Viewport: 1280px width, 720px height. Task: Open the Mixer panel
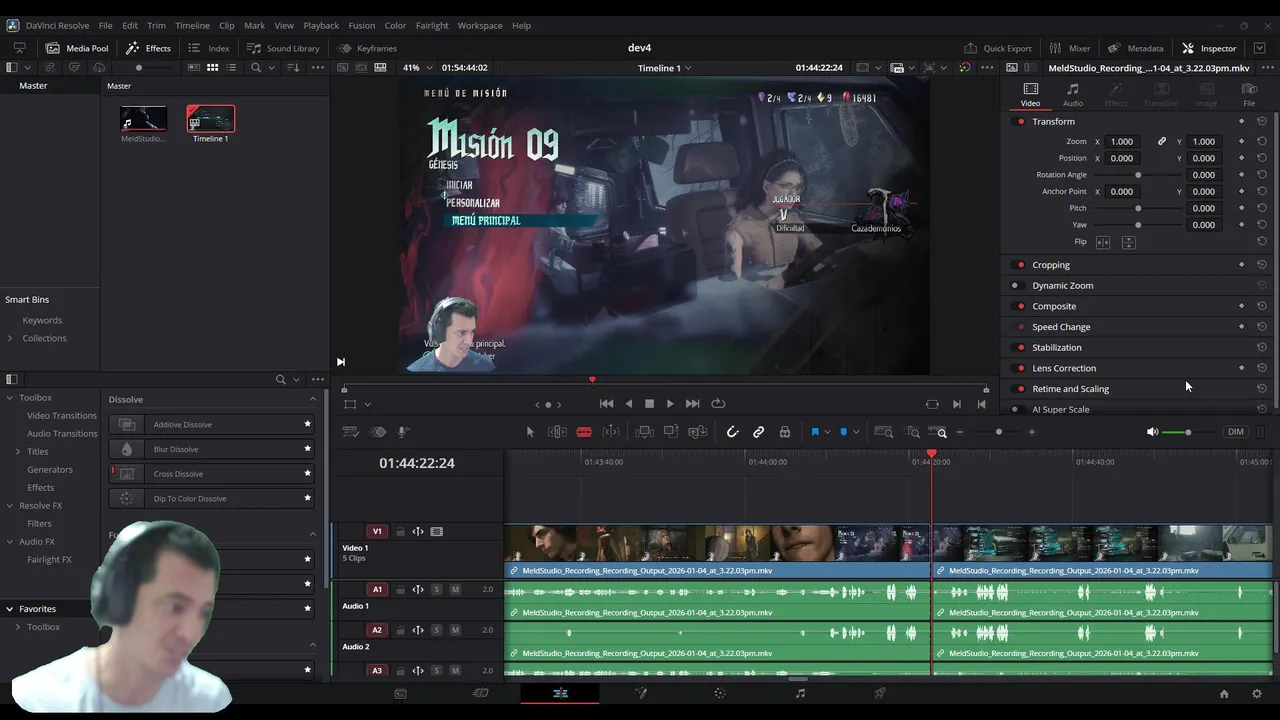click(1070, 48)
